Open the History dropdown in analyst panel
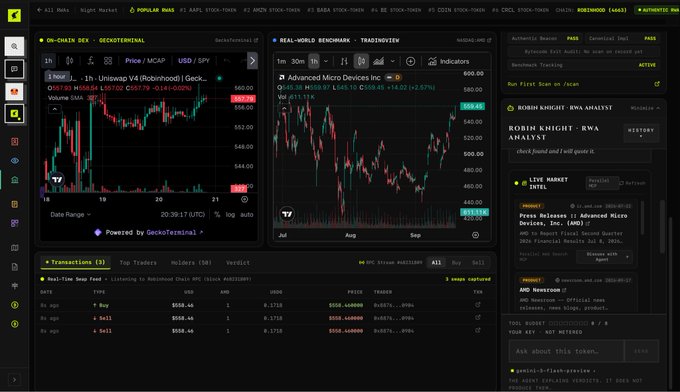Image resolution: width=680 pixels, height=392 pixels. point(641,133)
